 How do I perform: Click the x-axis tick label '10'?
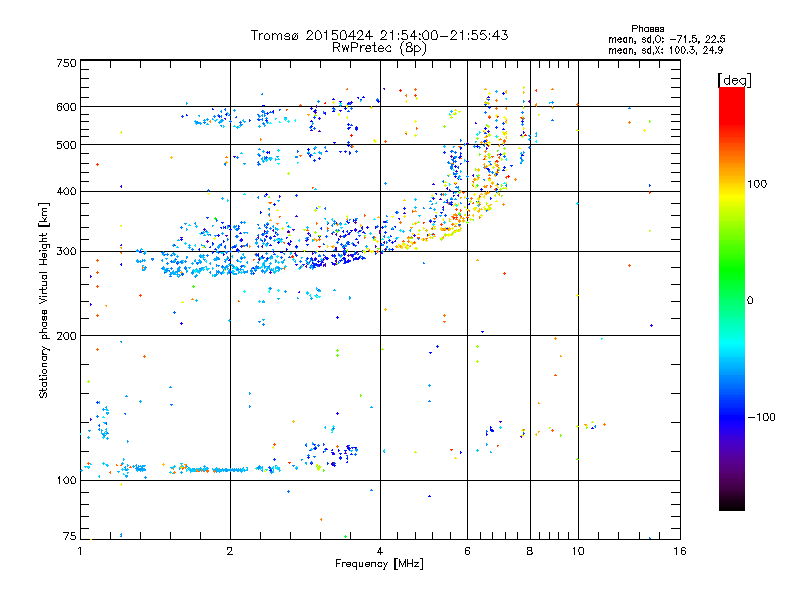click(578, 551)
